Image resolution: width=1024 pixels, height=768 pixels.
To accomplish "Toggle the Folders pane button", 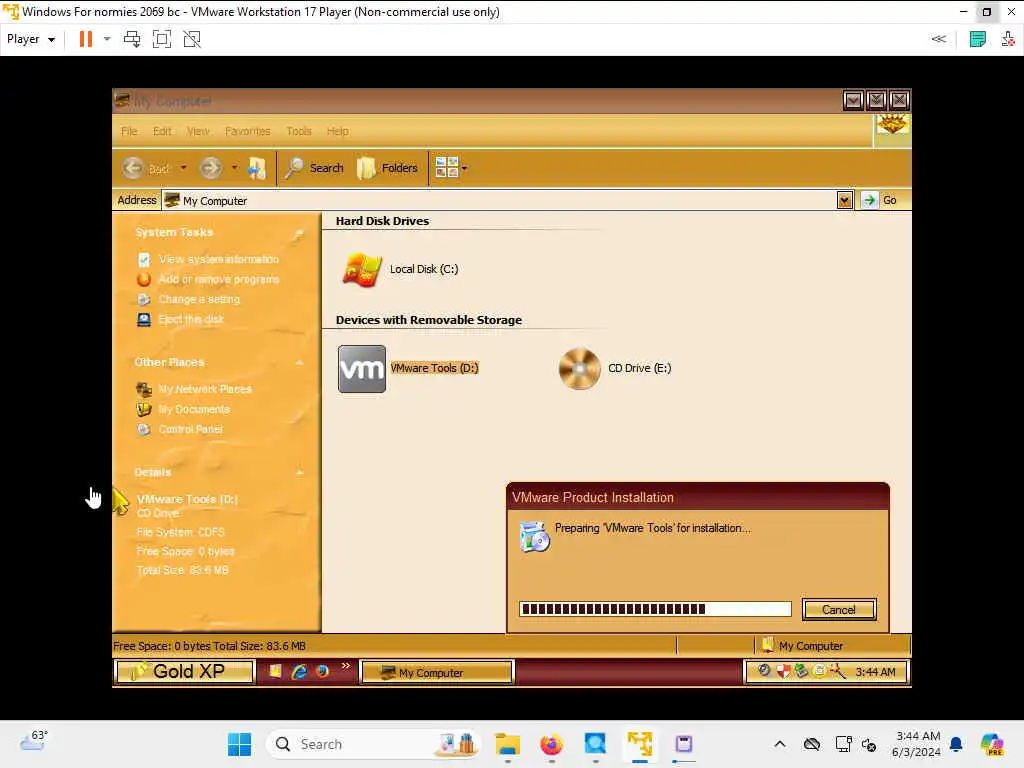I will tap(387, 168).
